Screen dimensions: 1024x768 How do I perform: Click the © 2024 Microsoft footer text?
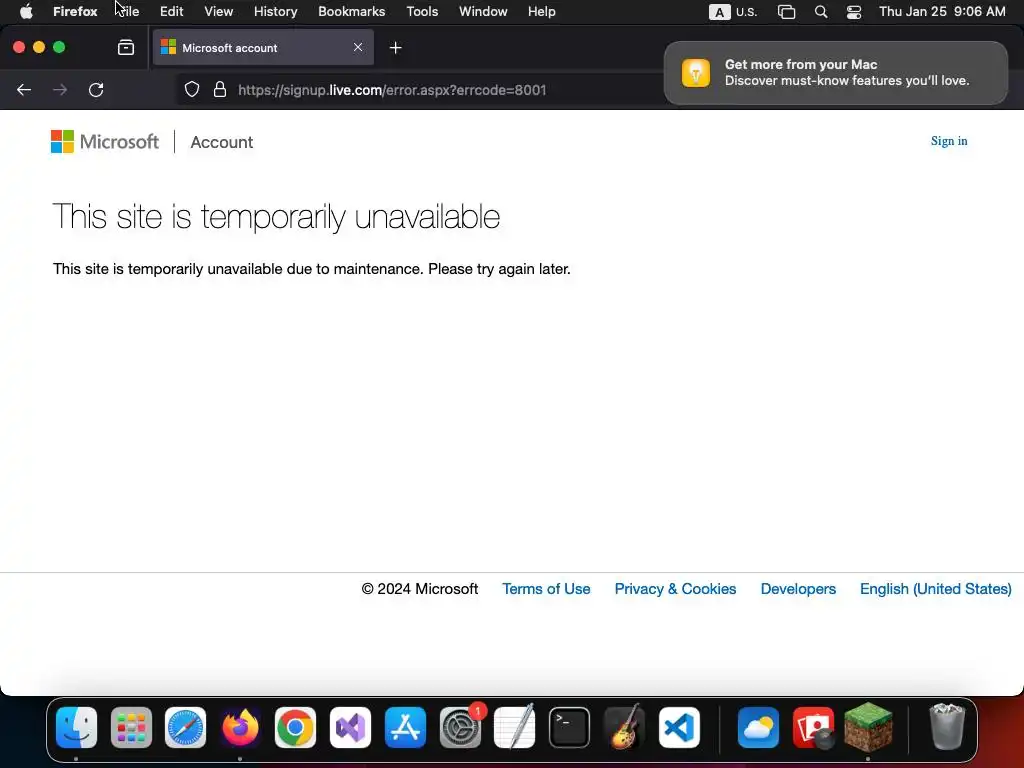pyautogui.click(x=419, y=589)
